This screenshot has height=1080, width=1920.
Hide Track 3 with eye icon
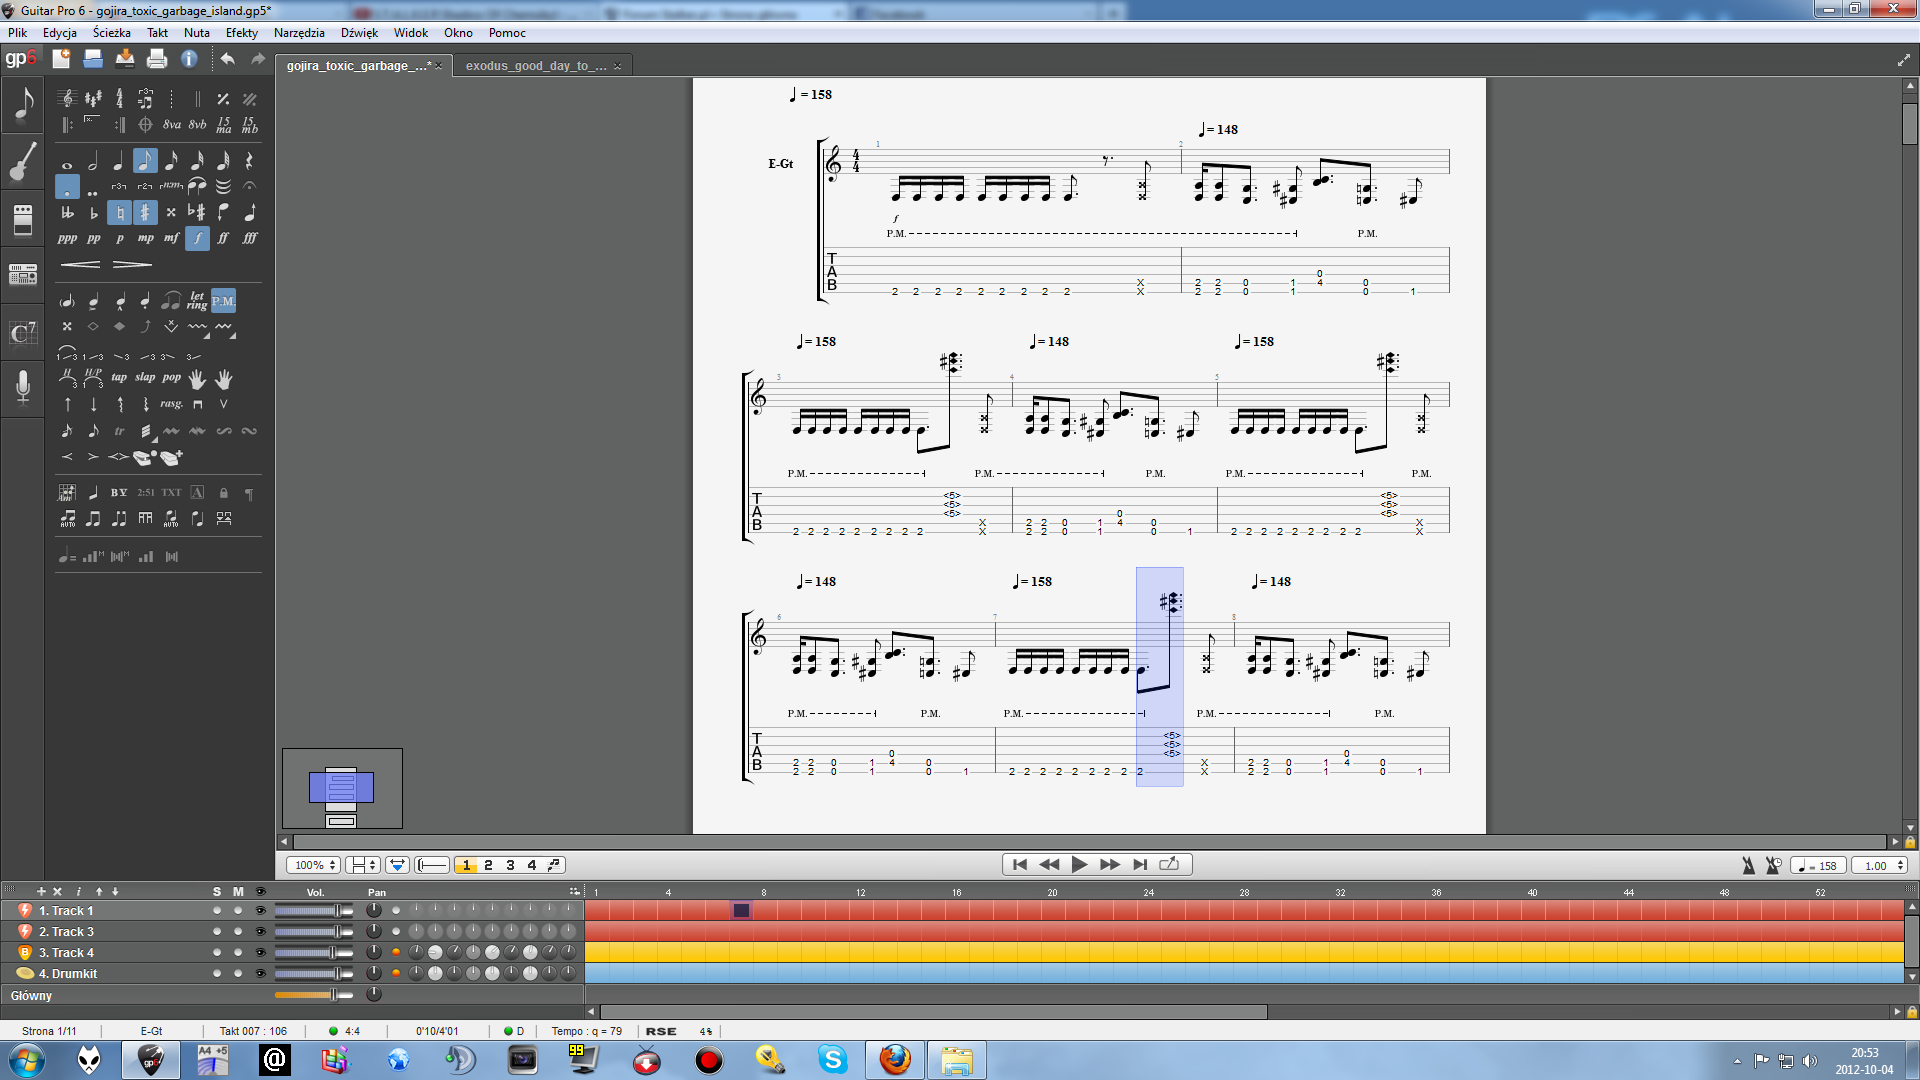point(261,932)
